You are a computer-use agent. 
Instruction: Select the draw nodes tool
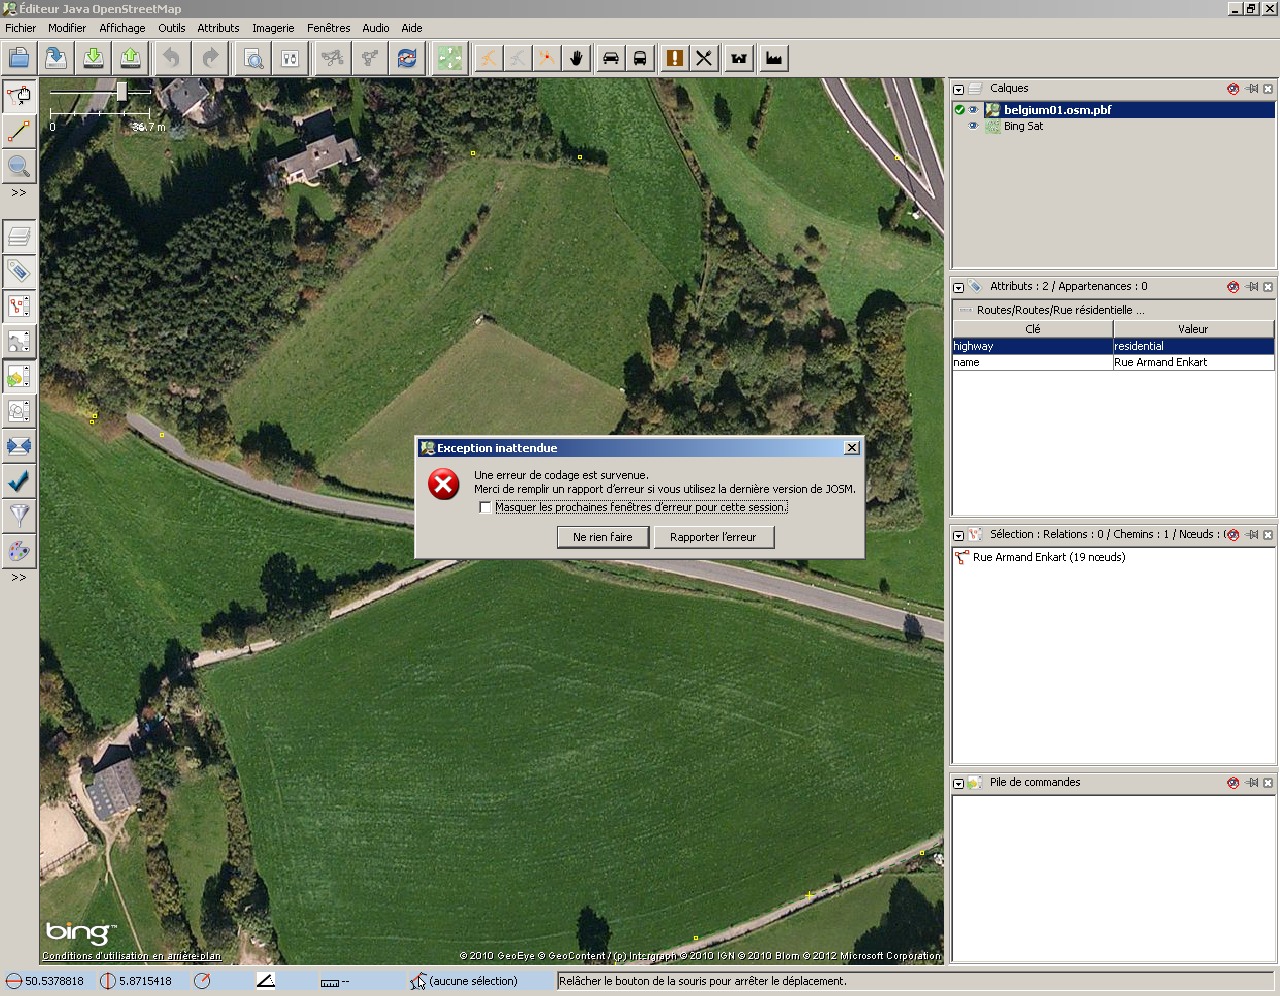(x=19, y=131)
